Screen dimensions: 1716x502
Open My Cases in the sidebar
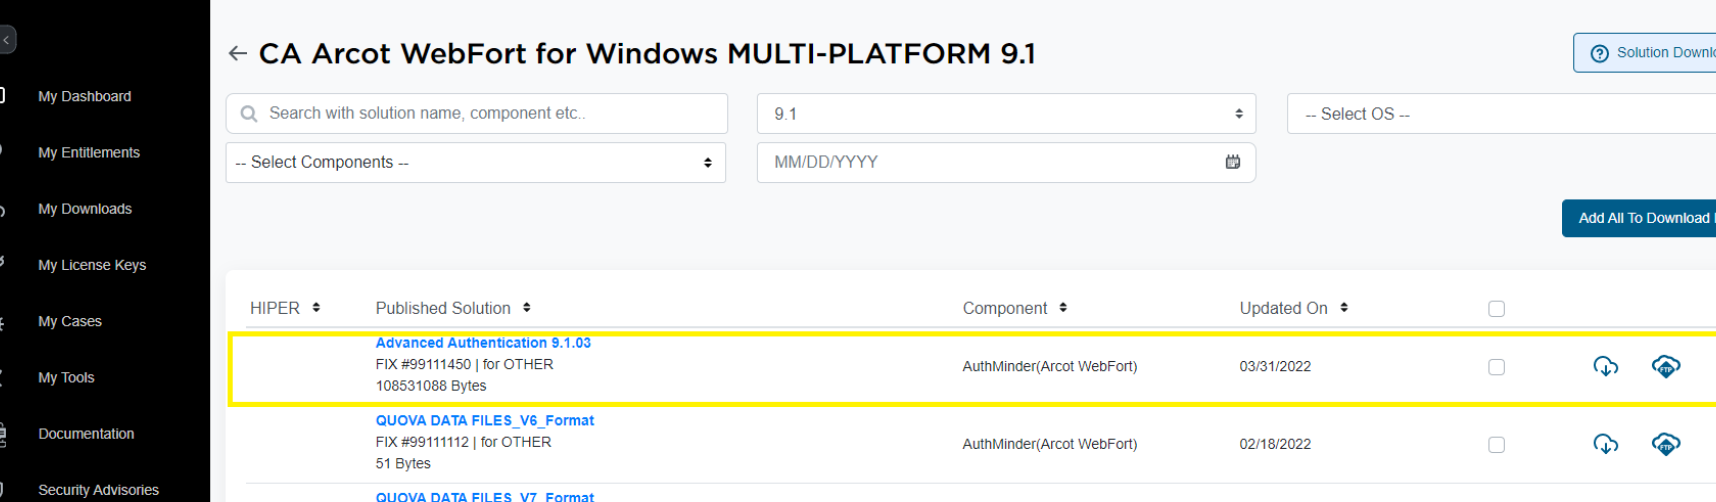click(x=70, y=321)
